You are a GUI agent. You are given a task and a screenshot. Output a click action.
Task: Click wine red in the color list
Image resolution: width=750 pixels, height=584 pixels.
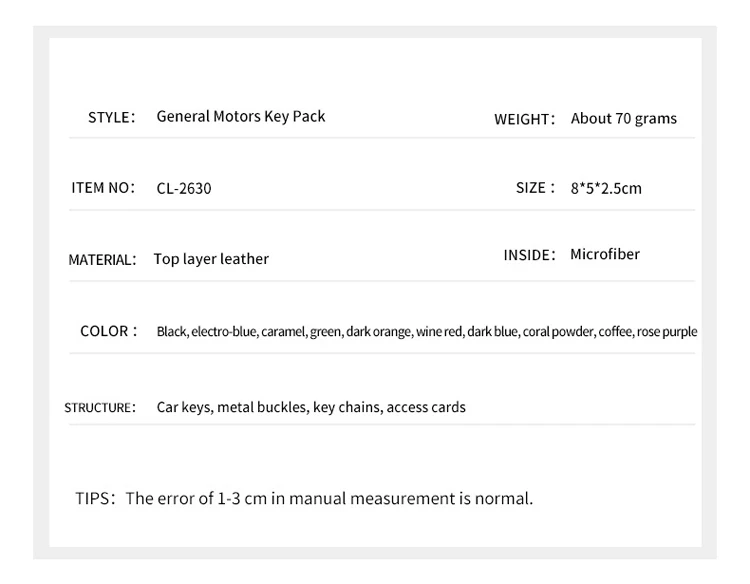439,332
